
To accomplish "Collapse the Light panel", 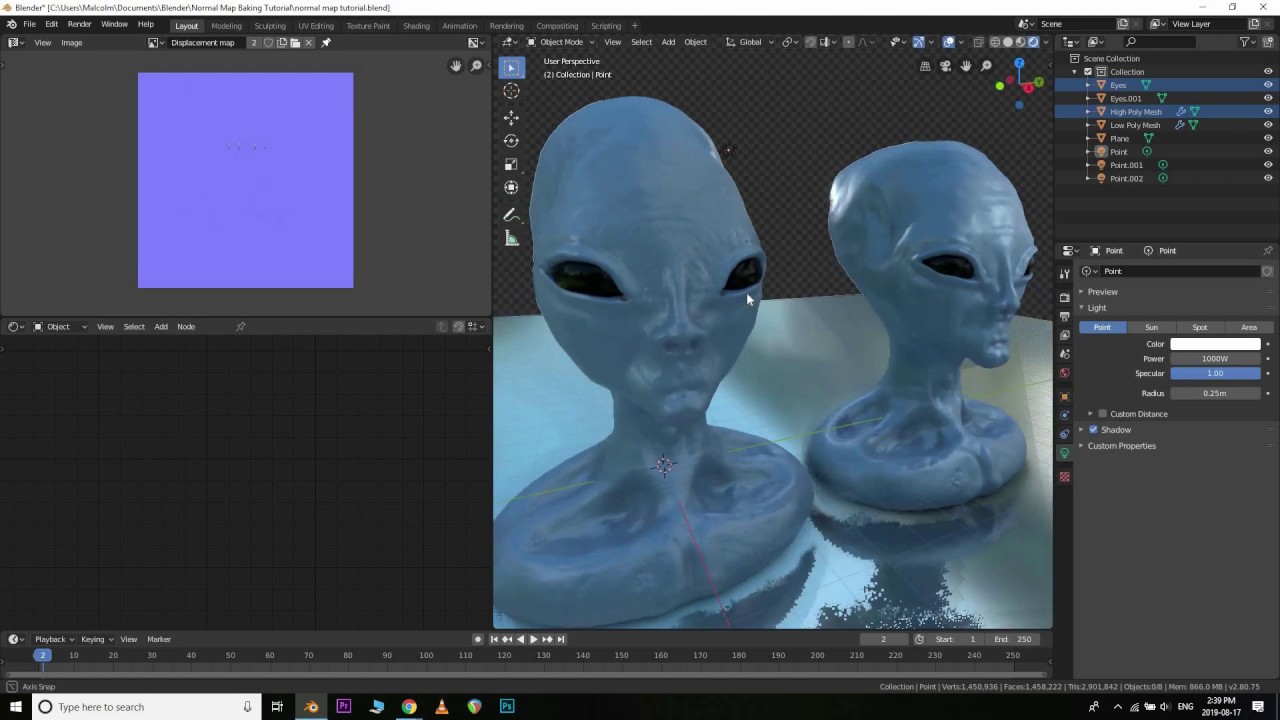I will pyautogui.click(x=1097, y=308).
